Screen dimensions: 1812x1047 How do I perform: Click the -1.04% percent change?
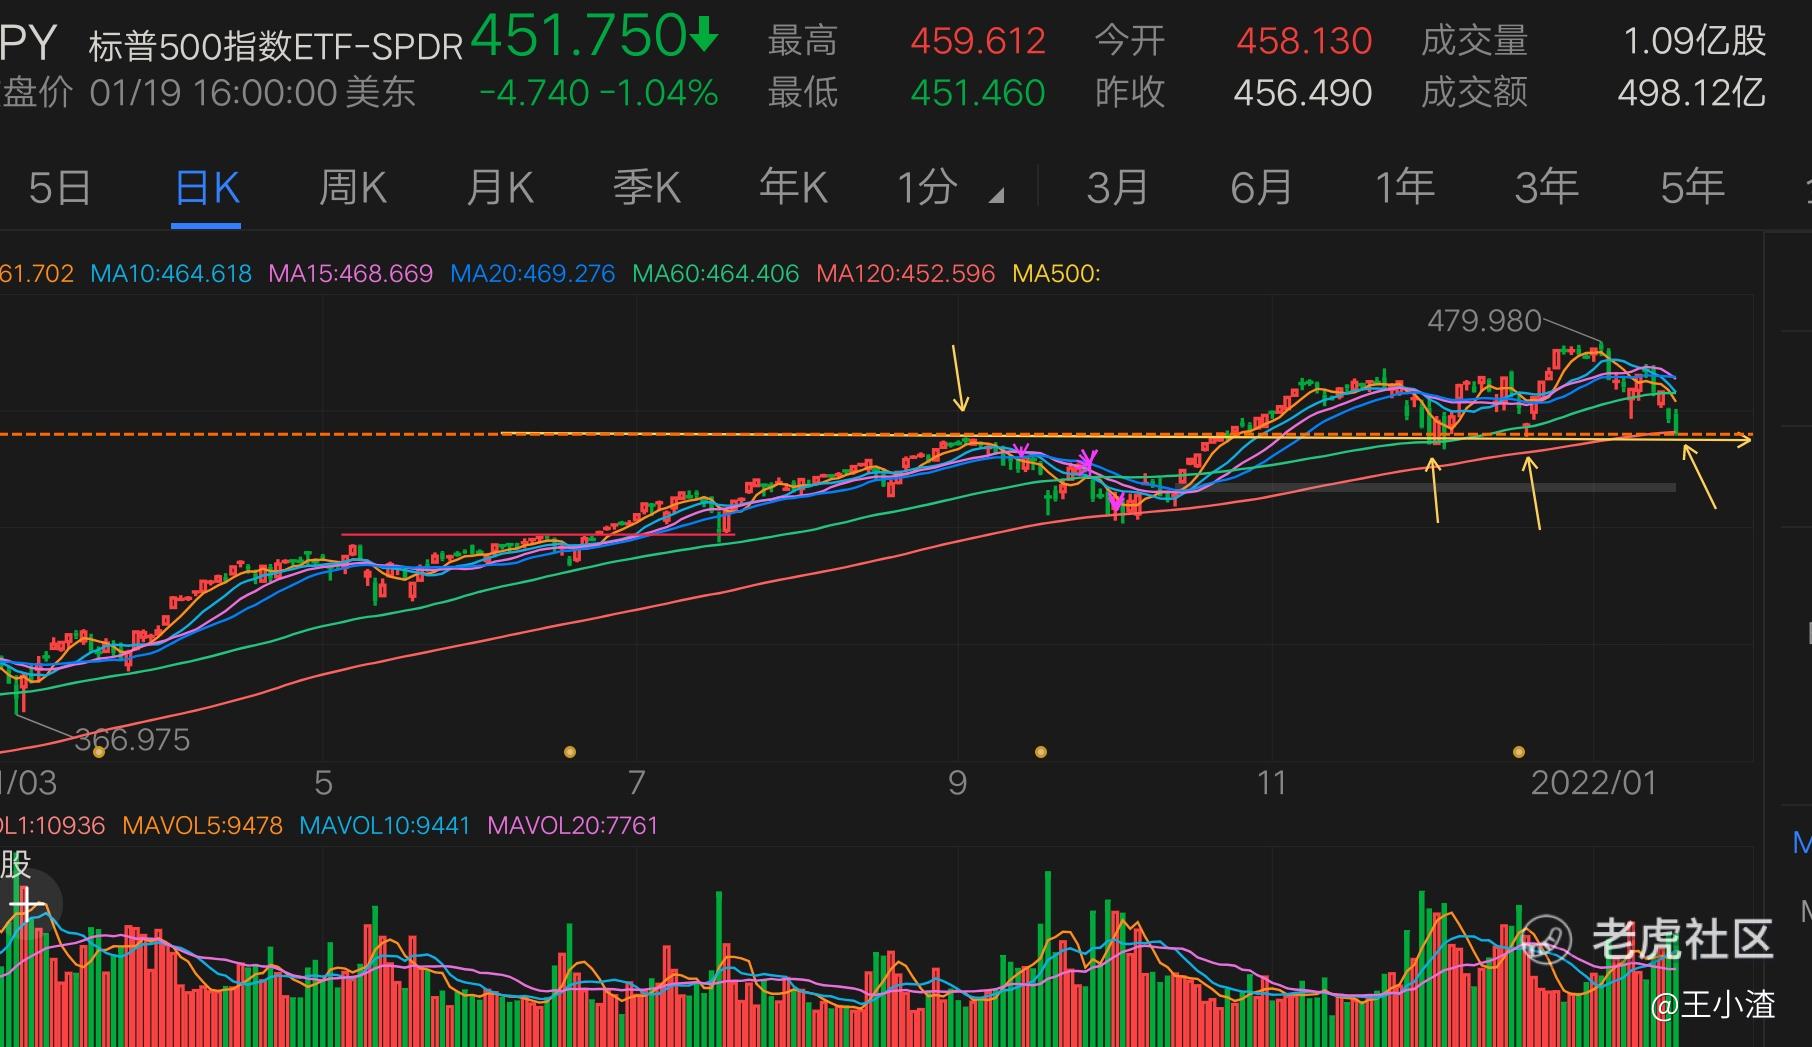pyautogui.click(x=659, y=94)
